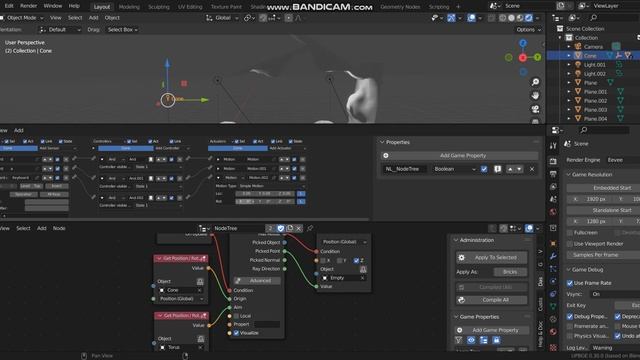The width and height of the screenshot is (640, 360).
Task: Toggle Debug Properties checkbox
Action: coord(570,316)
